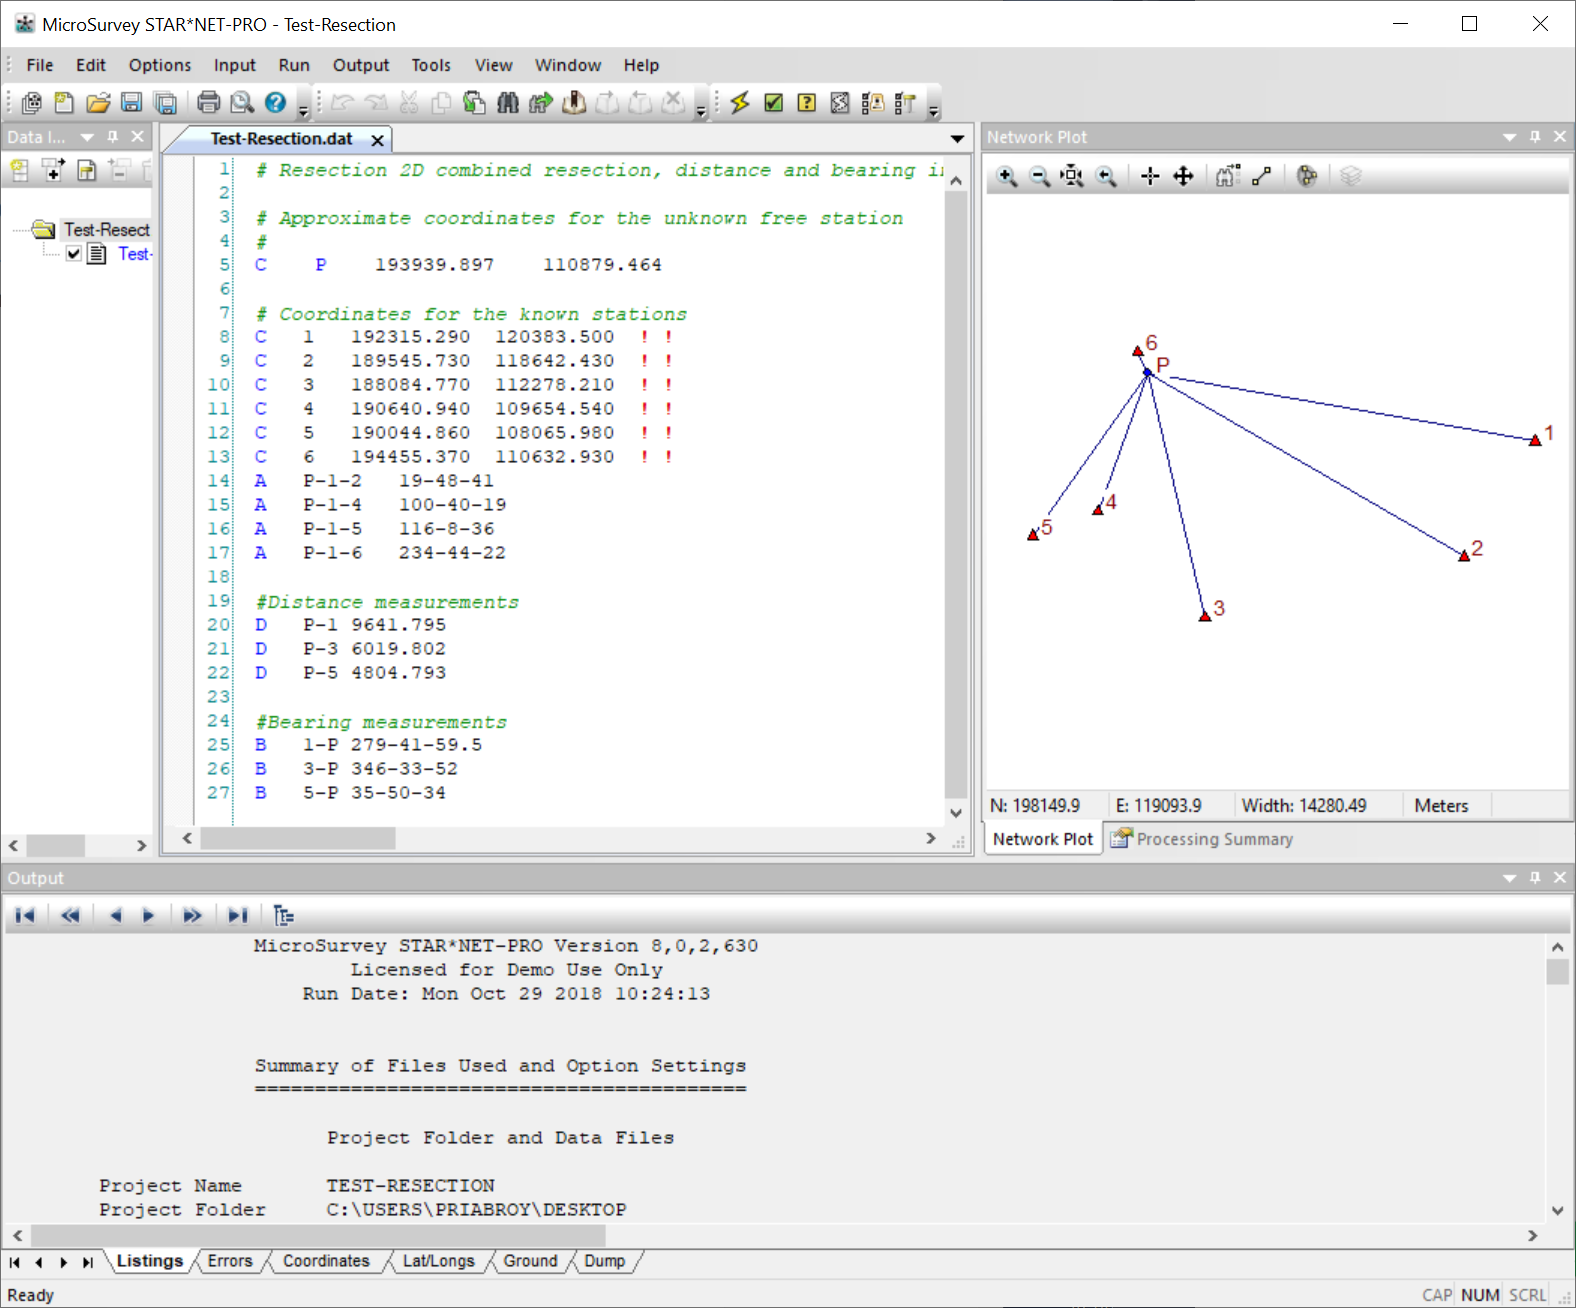Viewport: 1576px width, 1308px height.
Task: Open the Run menu
Action: (x=294, y=65)
